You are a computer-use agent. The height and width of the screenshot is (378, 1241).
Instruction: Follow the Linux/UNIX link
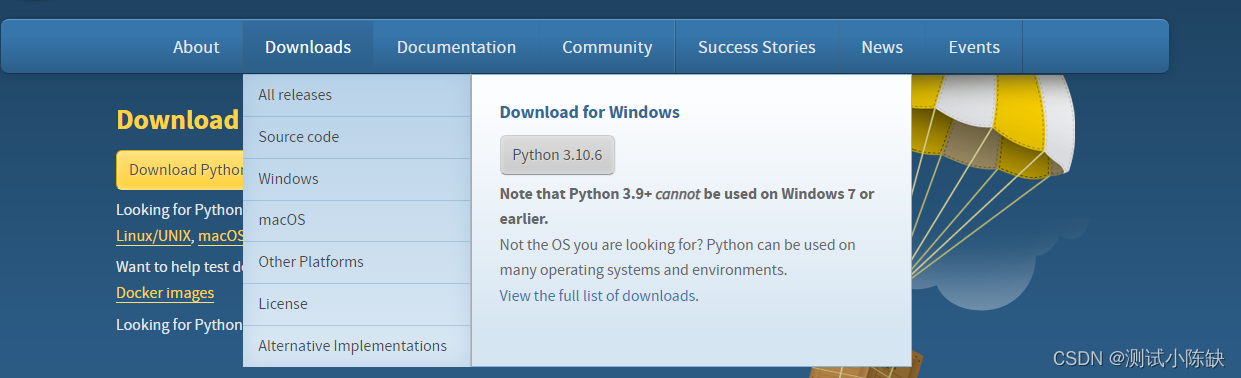[x=153, y=237]
